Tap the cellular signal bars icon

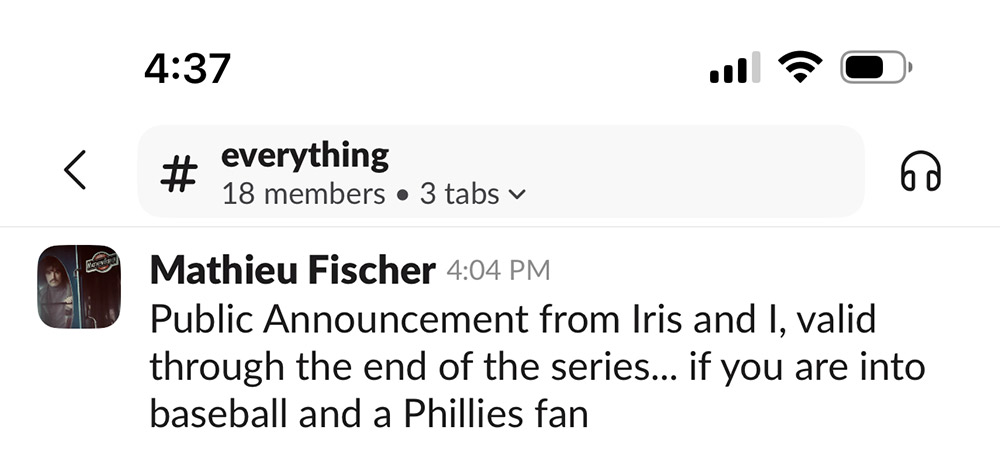tap(735, 69)
